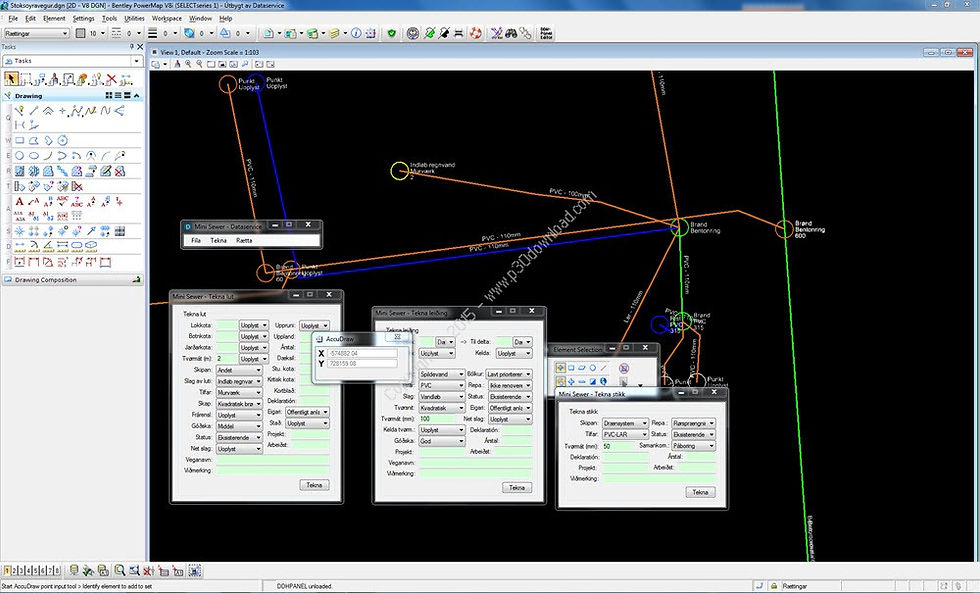Click the Delete Pattern tool with red X

pyautogui.click(x=120, y=171)
